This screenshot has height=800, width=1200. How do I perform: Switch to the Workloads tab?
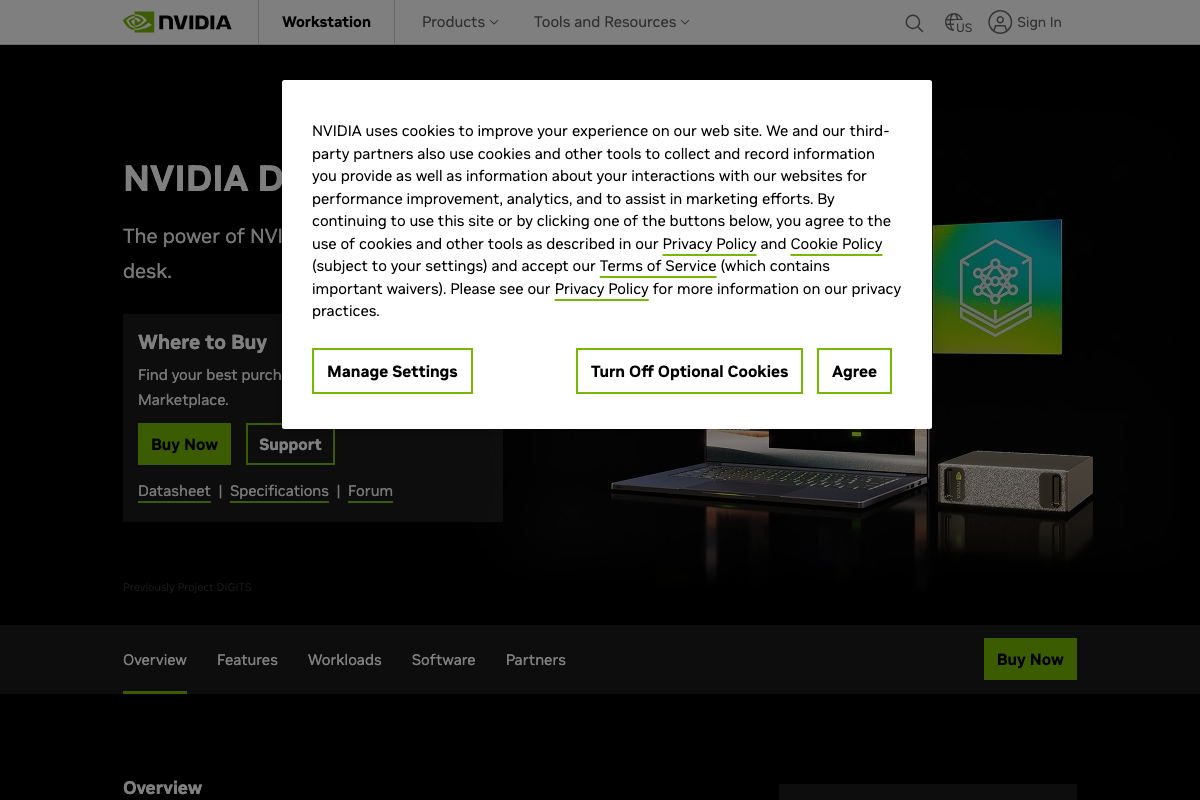345,660
